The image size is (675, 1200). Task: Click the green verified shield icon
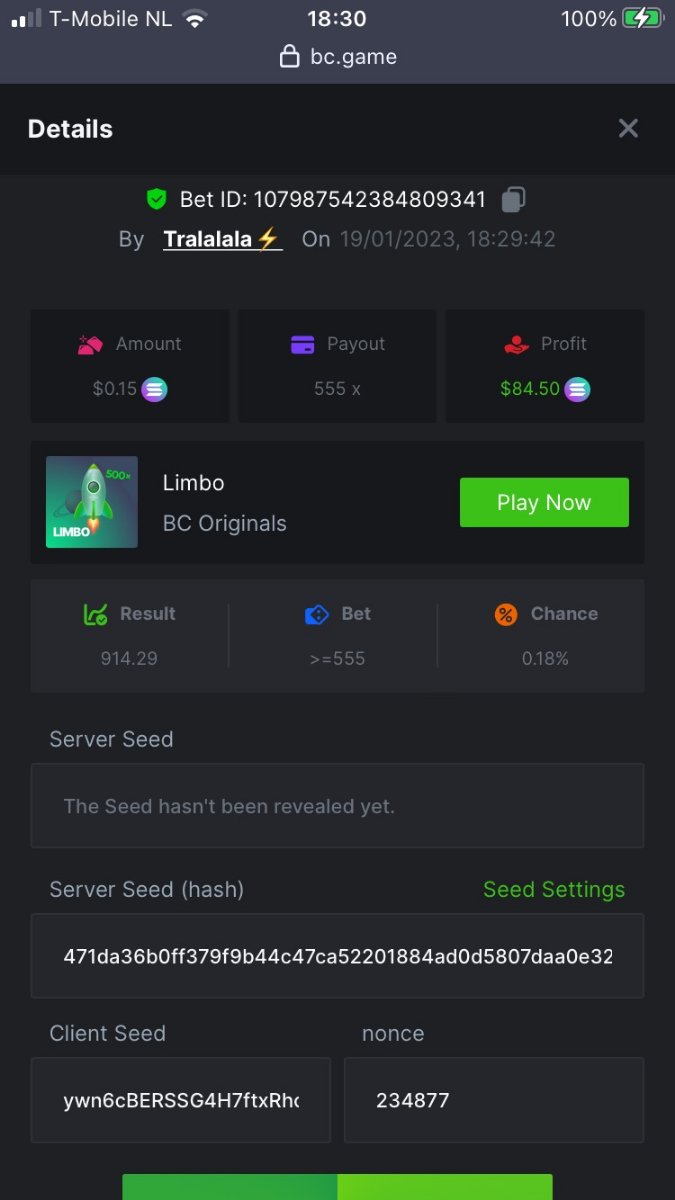pyautogui.click(x=156, y=199)
